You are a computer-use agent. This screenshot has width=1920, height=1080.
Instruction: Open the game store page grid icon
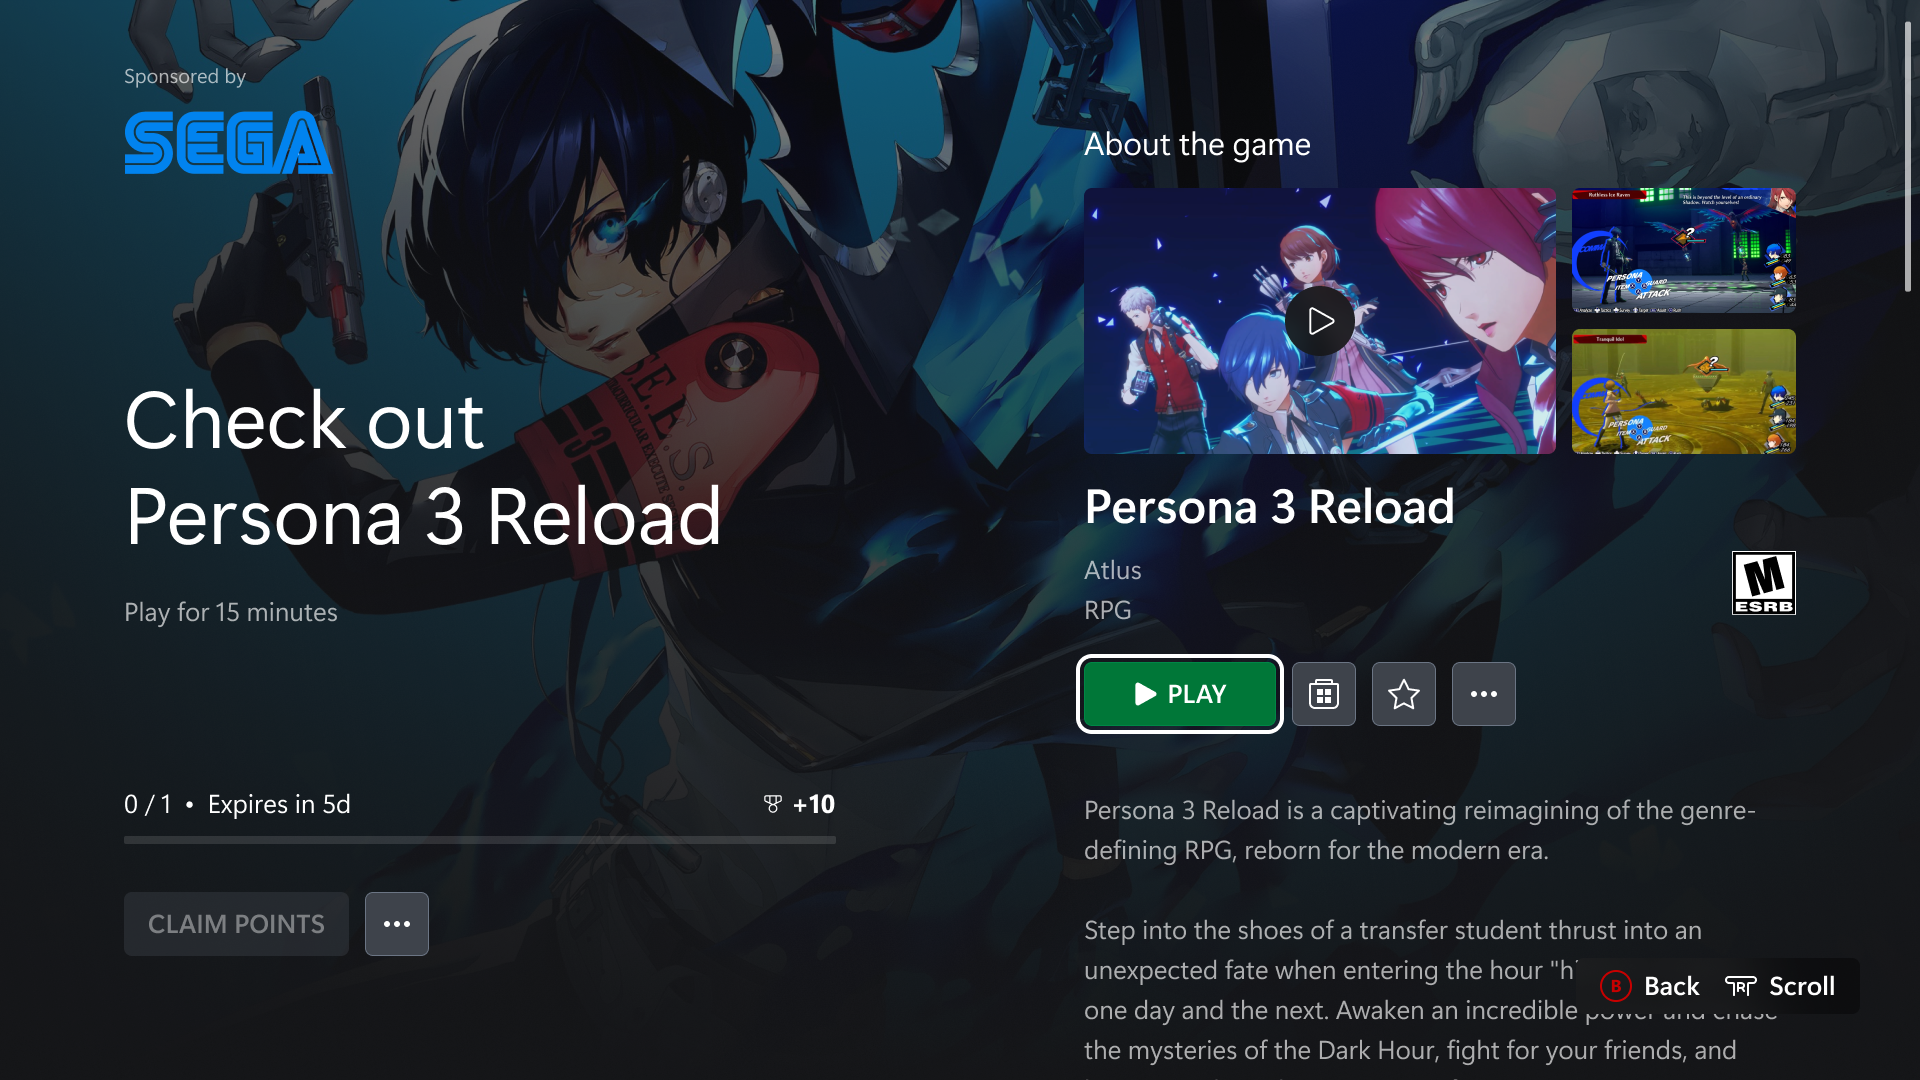1324,694
